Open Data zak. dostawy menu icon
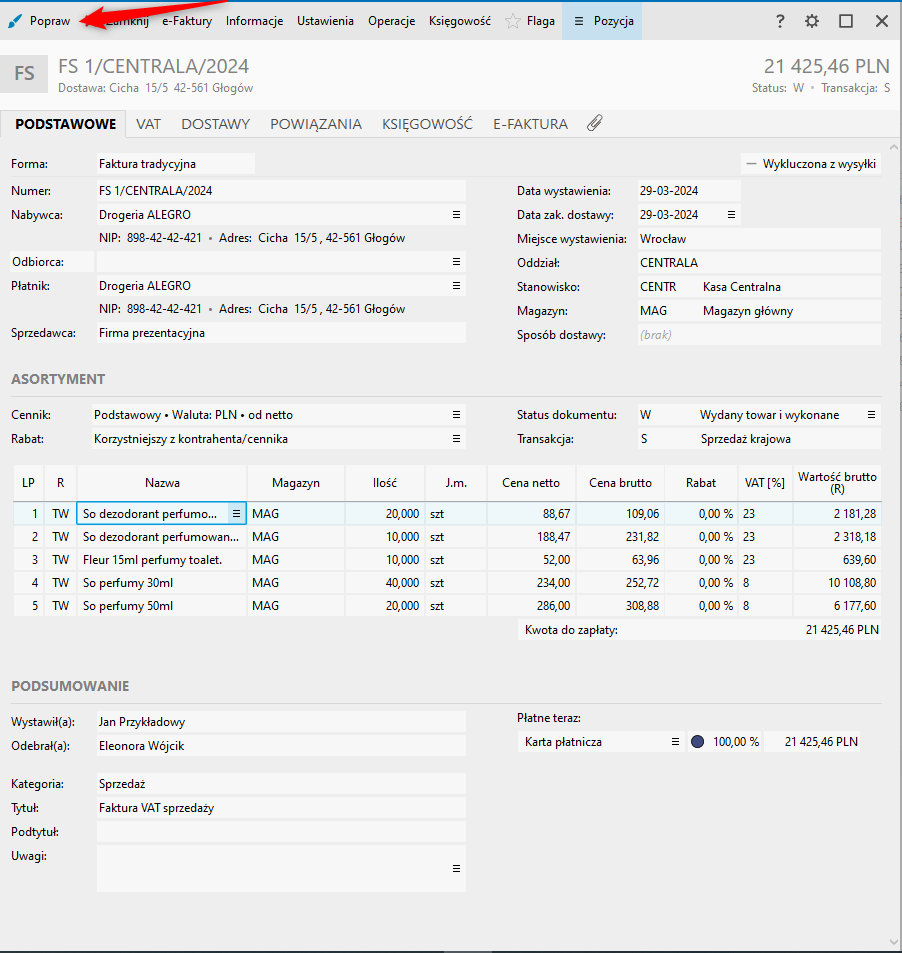 point(731,215)
